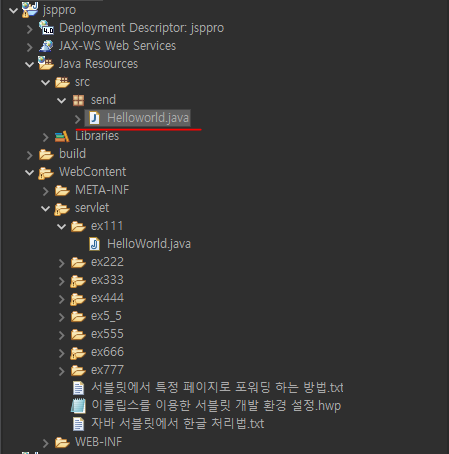Click the ex555 folder icon
The width and height of the screenshot is (449, 454).
coord(78,334)
